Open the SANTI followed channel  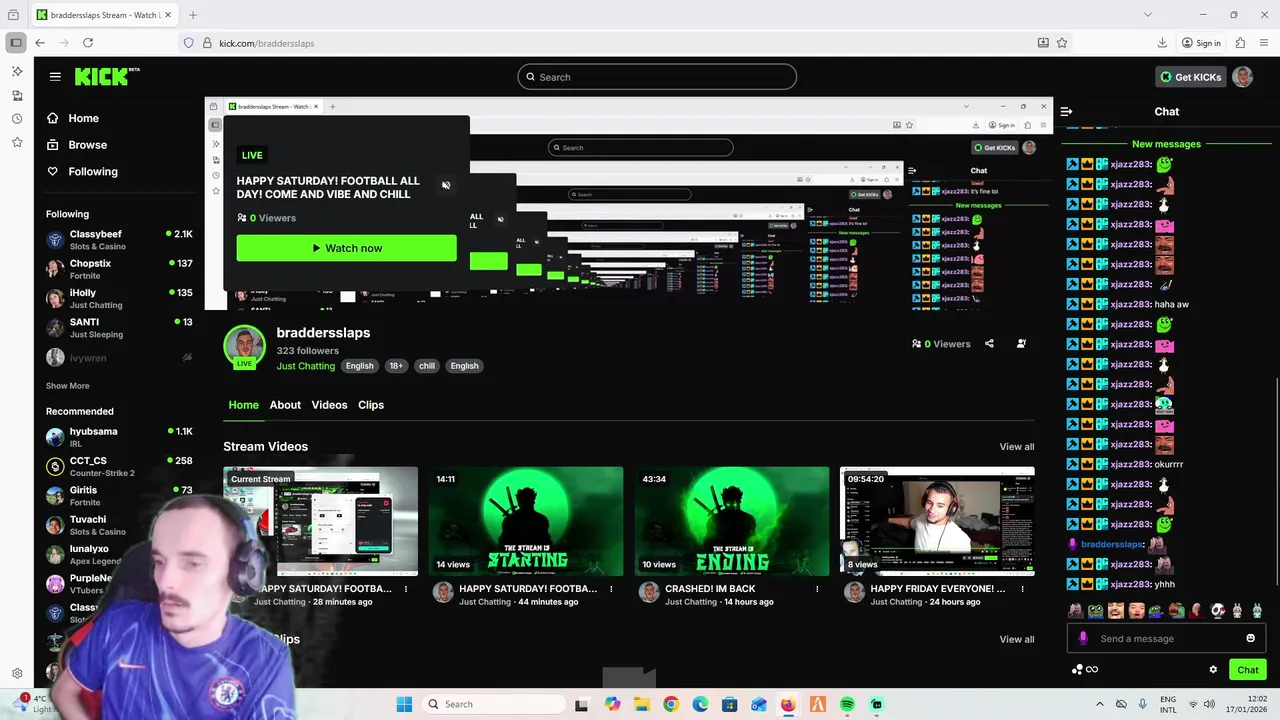(119, 328)
